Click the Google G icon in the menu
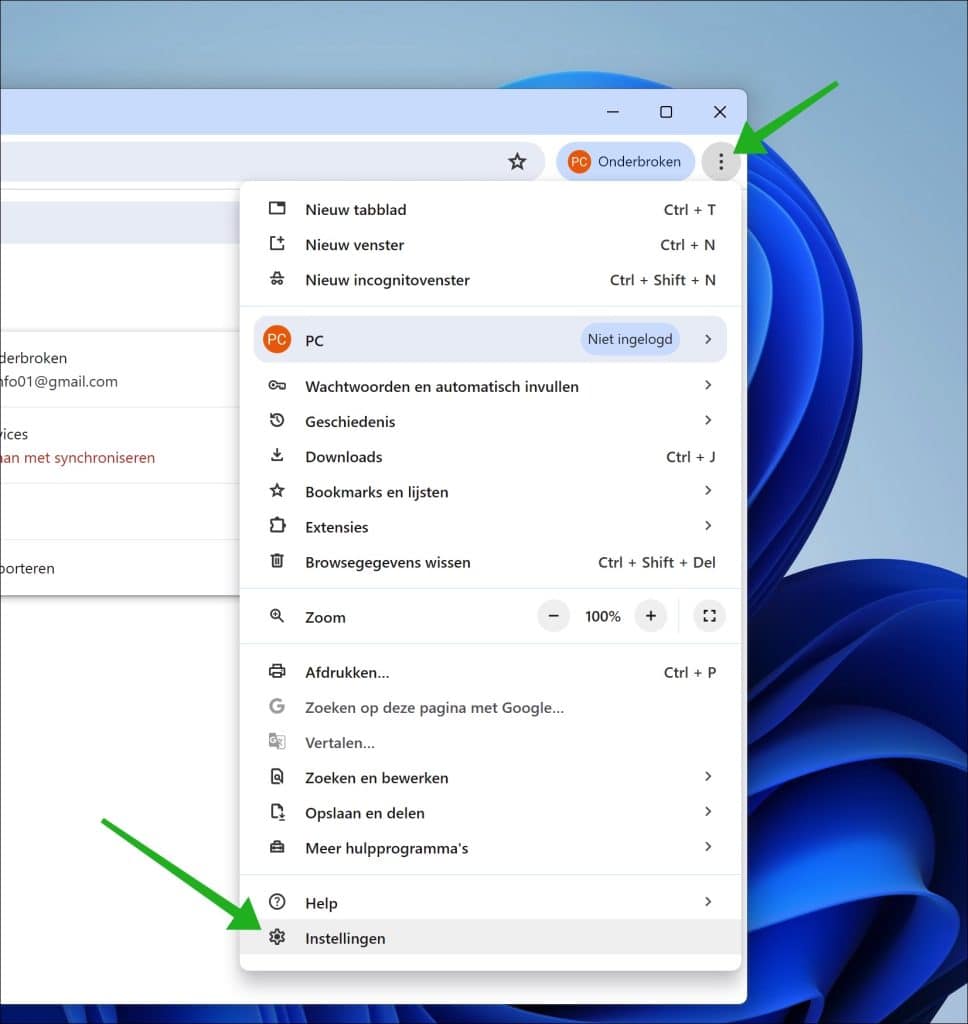Screen dimensions: 968x1024 (277, 706)
